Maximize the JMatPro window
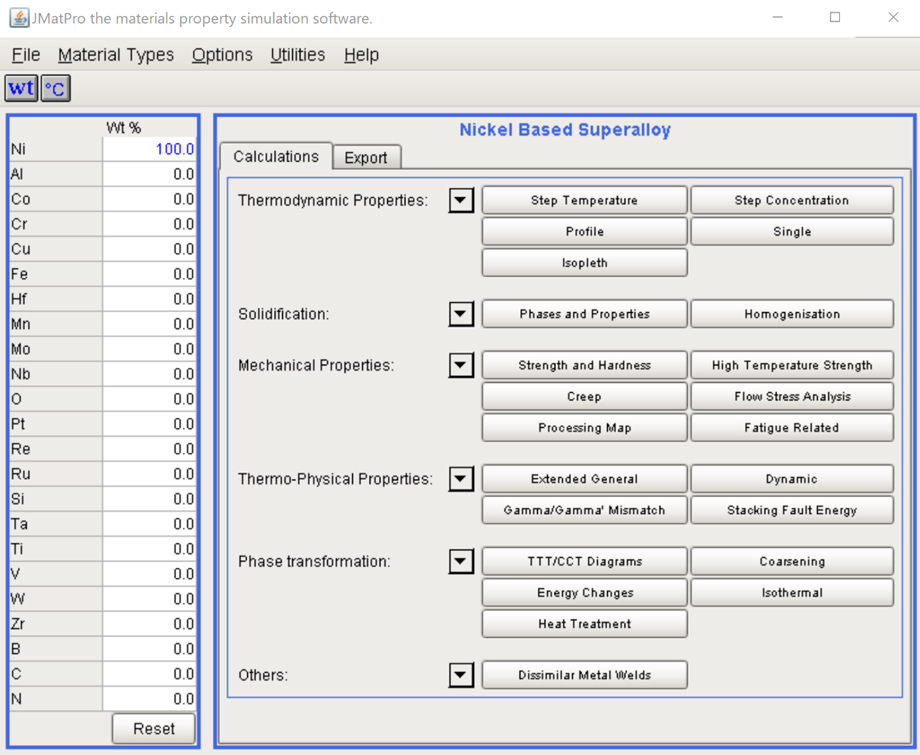The height and width of the screenshot is (755, 920). [835, 18]
